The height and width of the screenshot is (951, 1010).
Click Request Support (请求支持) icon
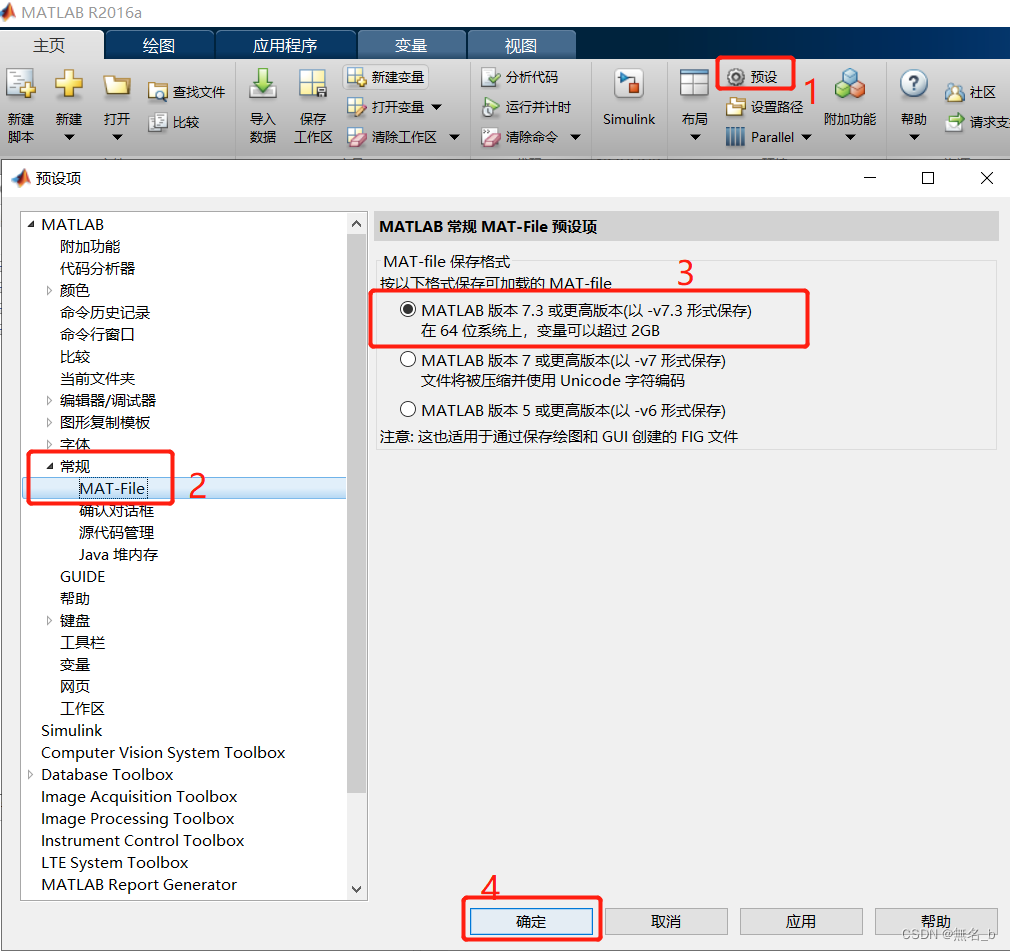[955, 122]
